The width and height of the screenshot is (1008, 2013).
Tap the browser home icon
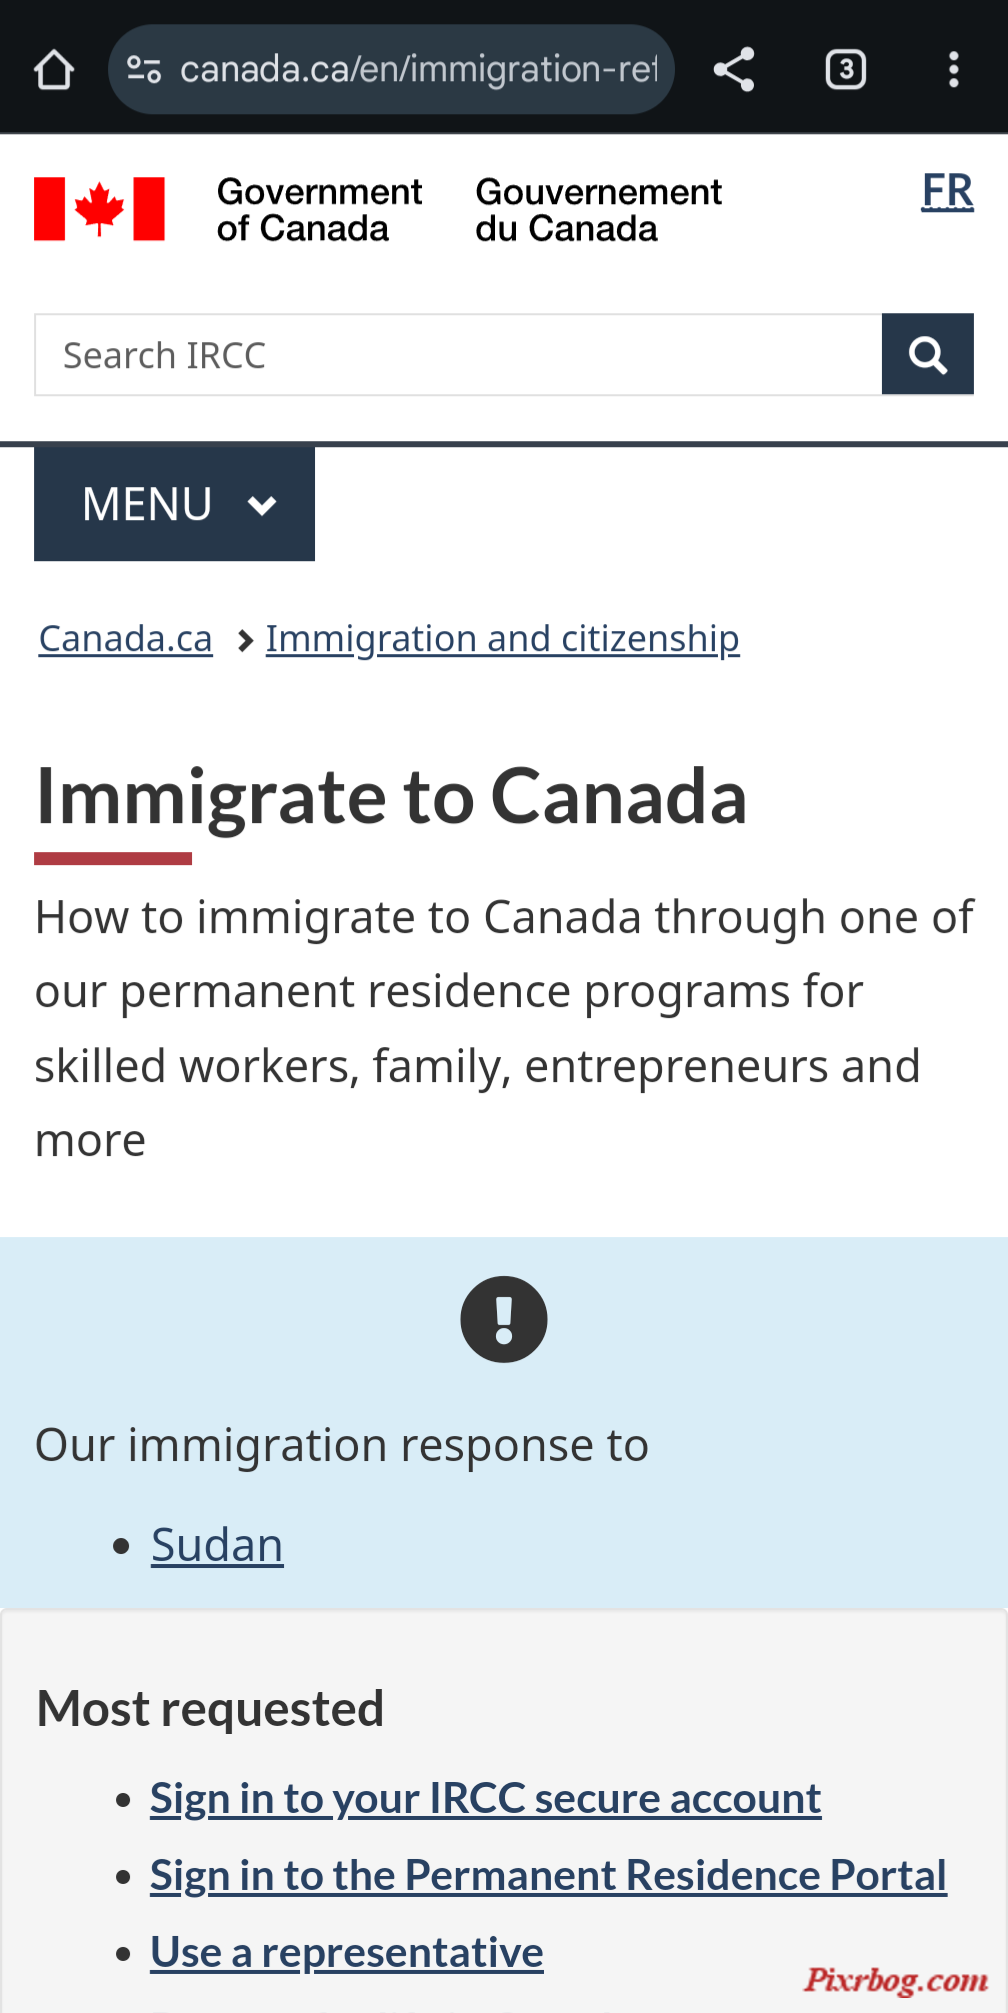click(x=54, y=70)
